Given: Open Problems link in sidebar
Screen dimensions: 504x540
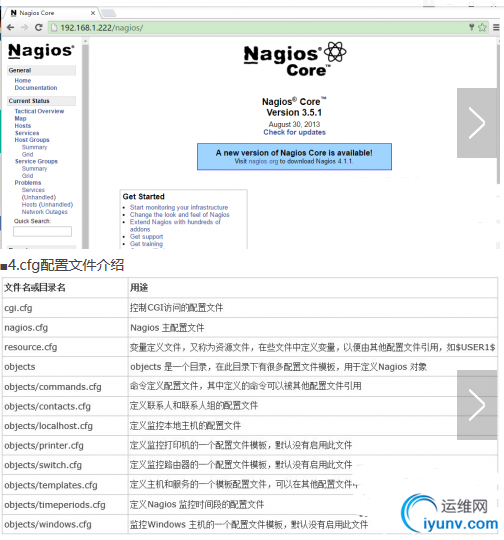Looking at the screenshot, I should [28, 183].
